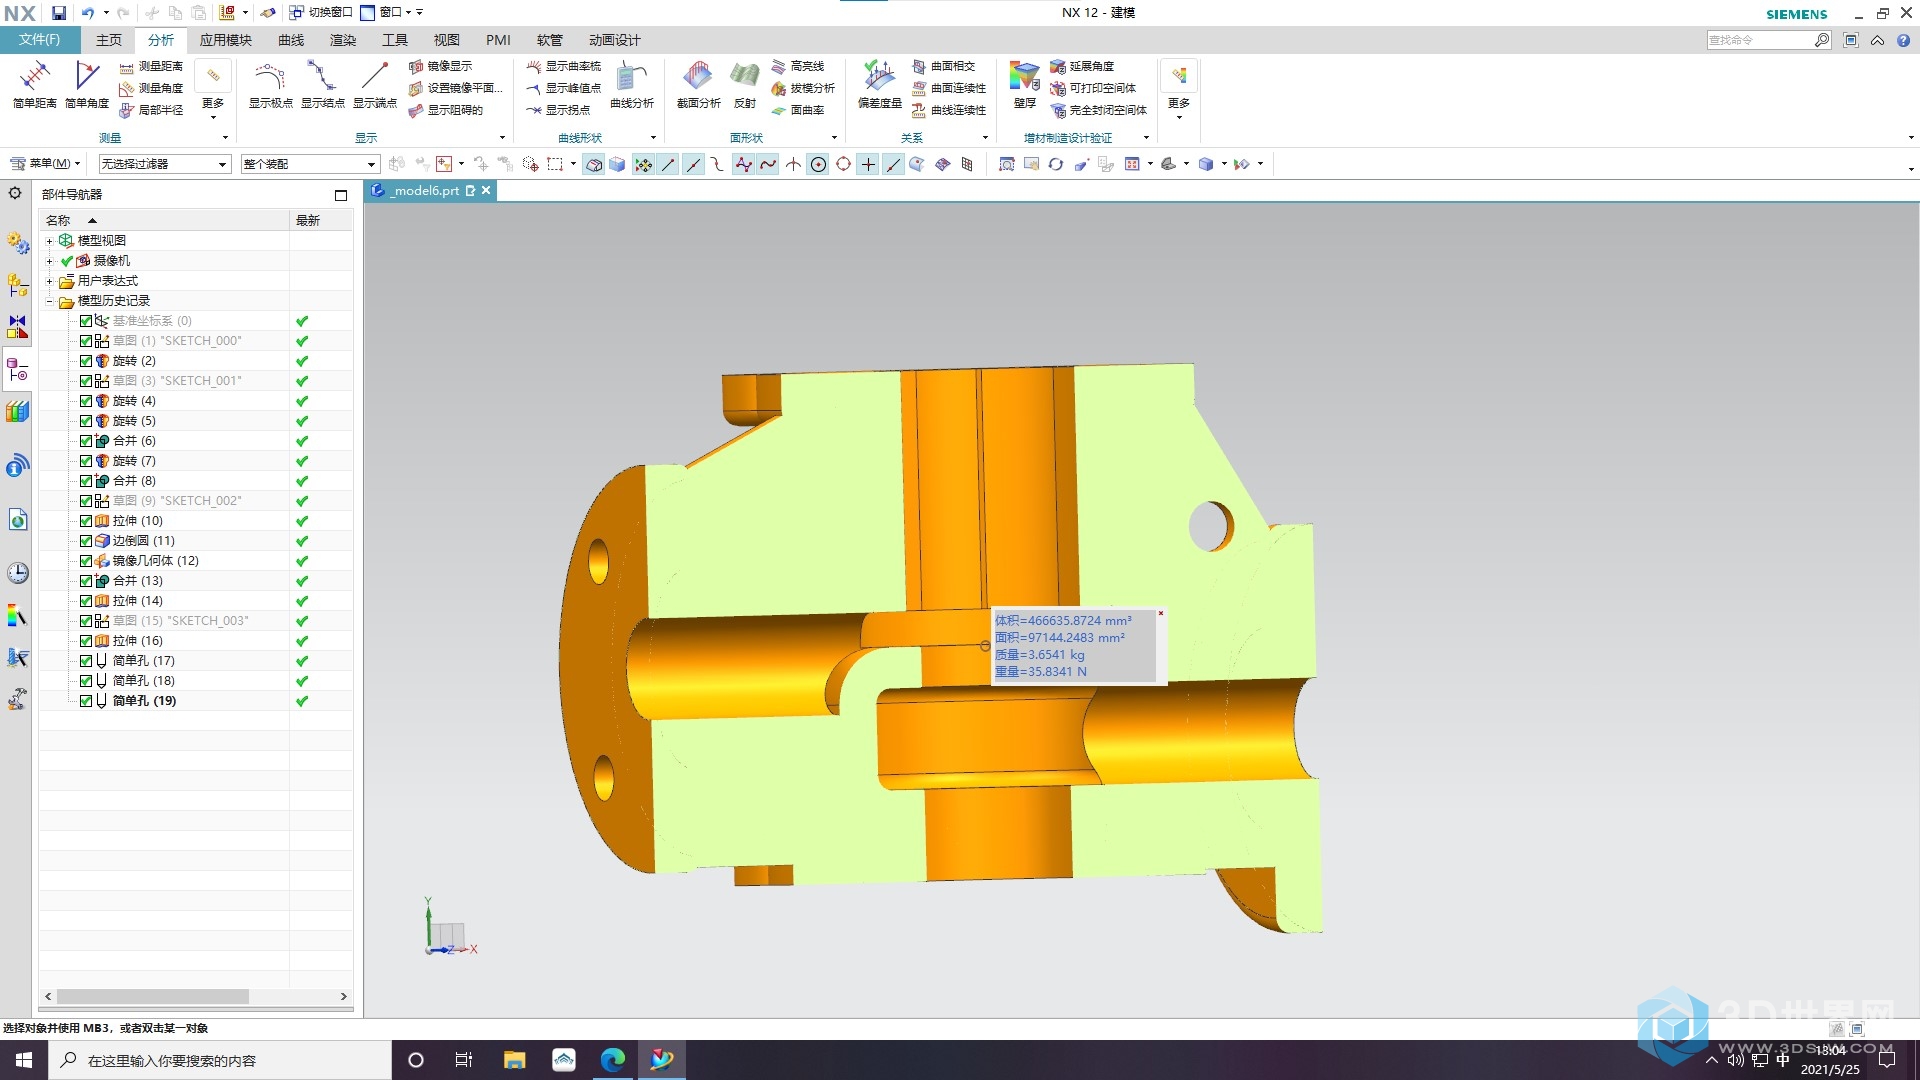
Task: Open the Assembly Navigator sidebar icon
Action: pyautogui.click(x=17, y=285)
